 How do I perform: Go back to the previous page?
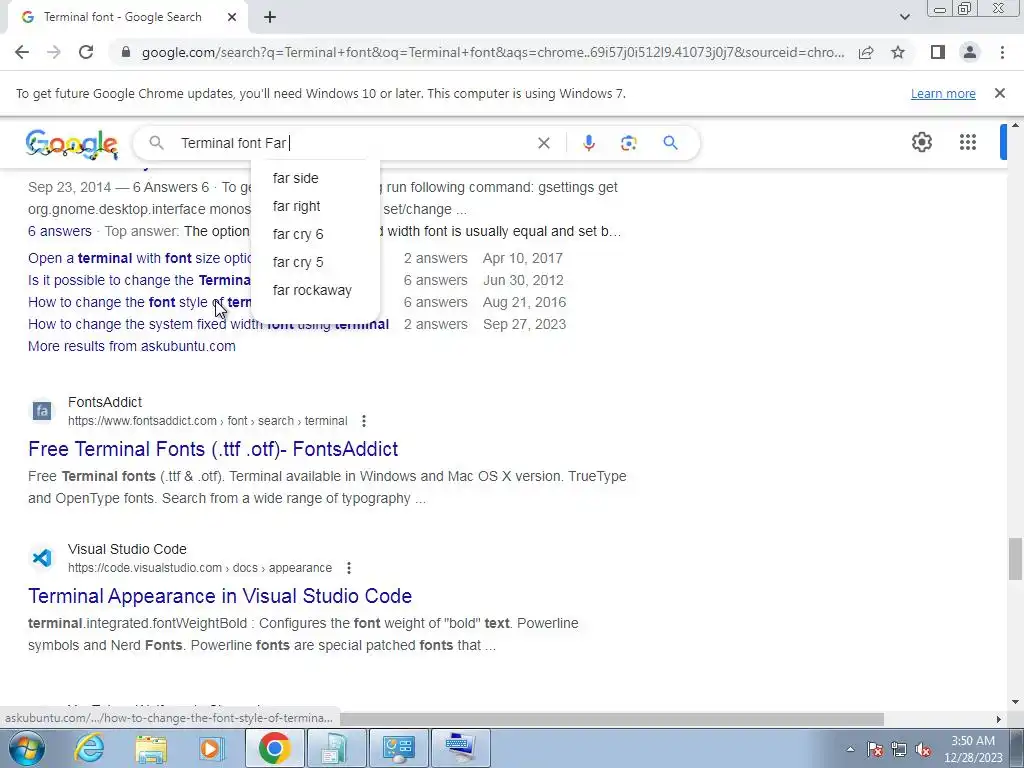tap(22, 52)
